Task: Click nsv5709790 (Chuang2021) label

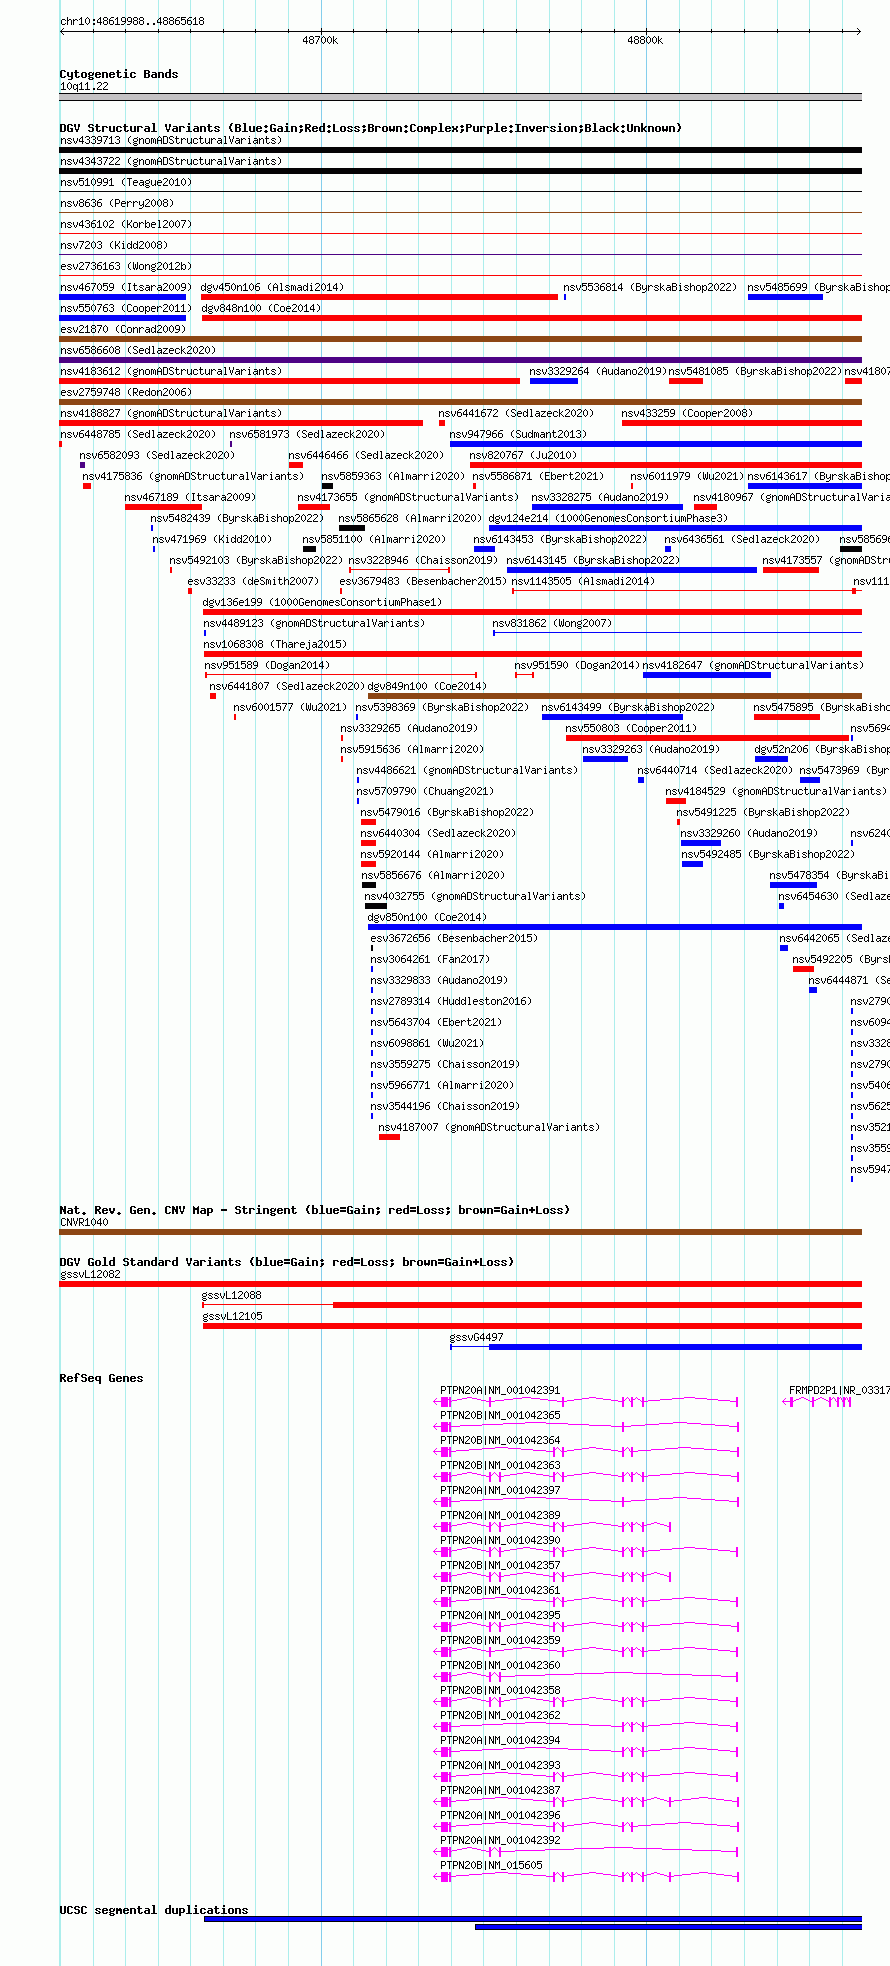Action: [x=426, y=791]
